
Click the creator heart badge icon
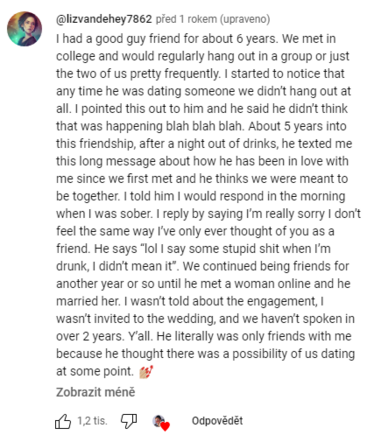pyautogui.click(x=161, y=423)
